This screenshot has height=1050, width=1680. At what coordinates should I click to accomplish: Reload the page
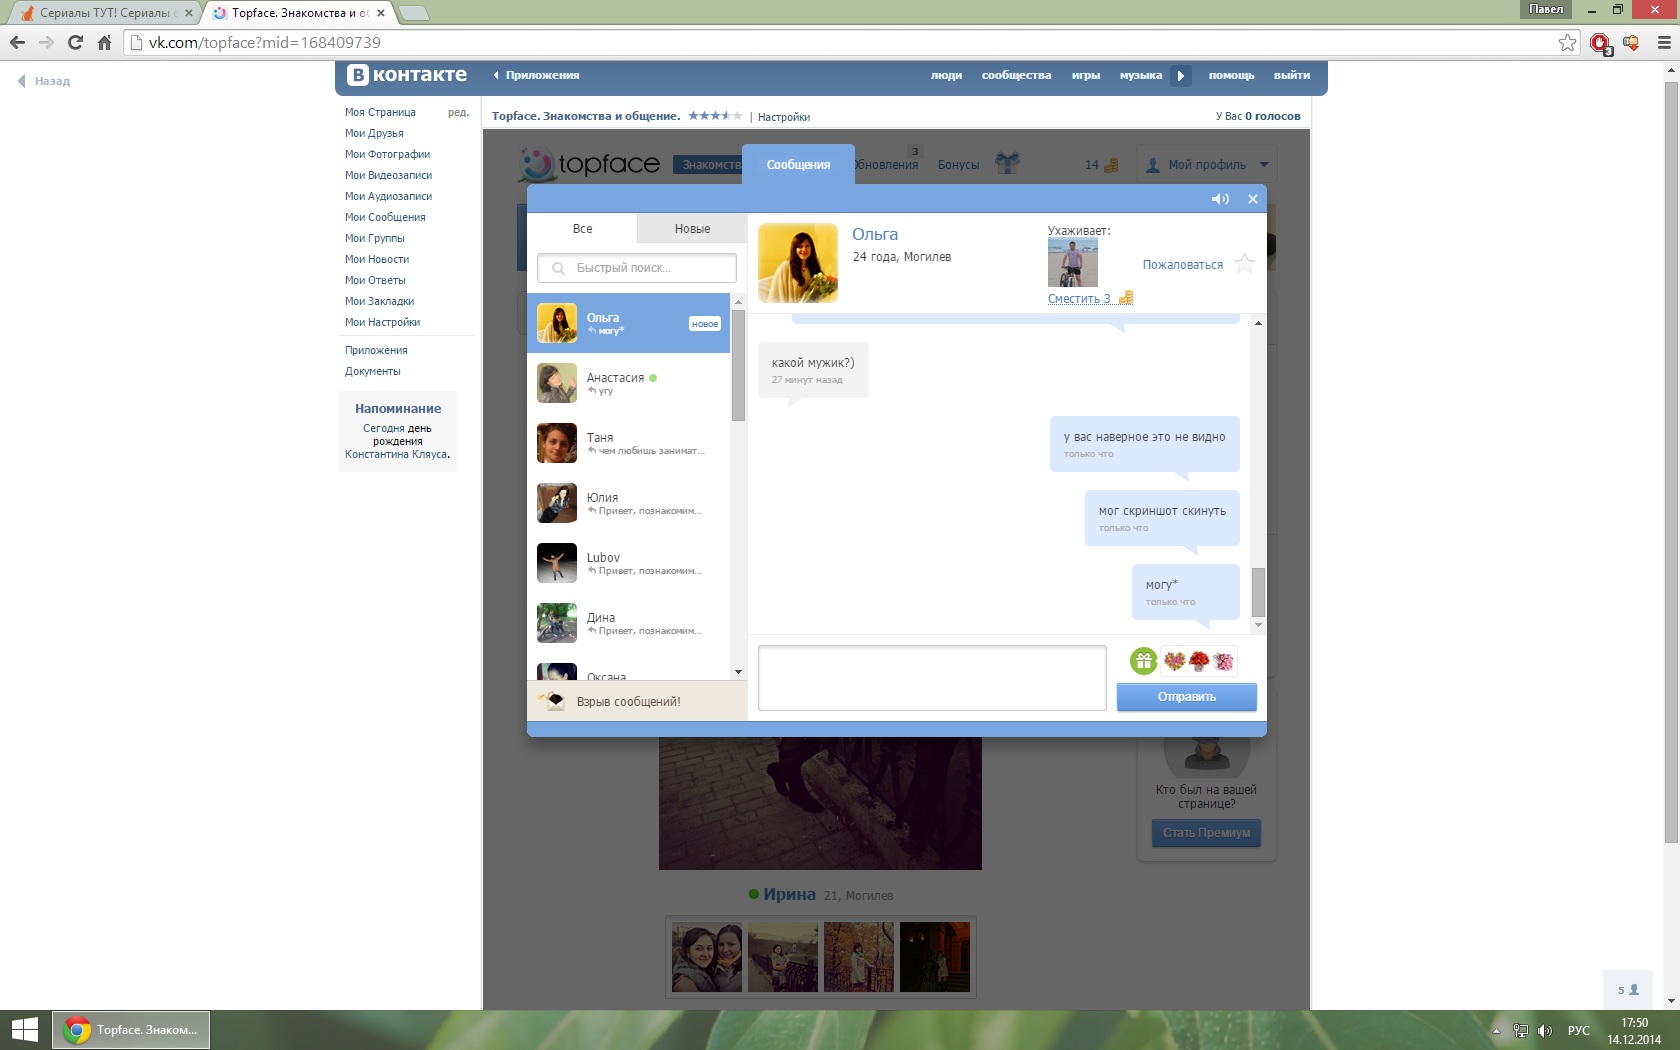(75, 43)
